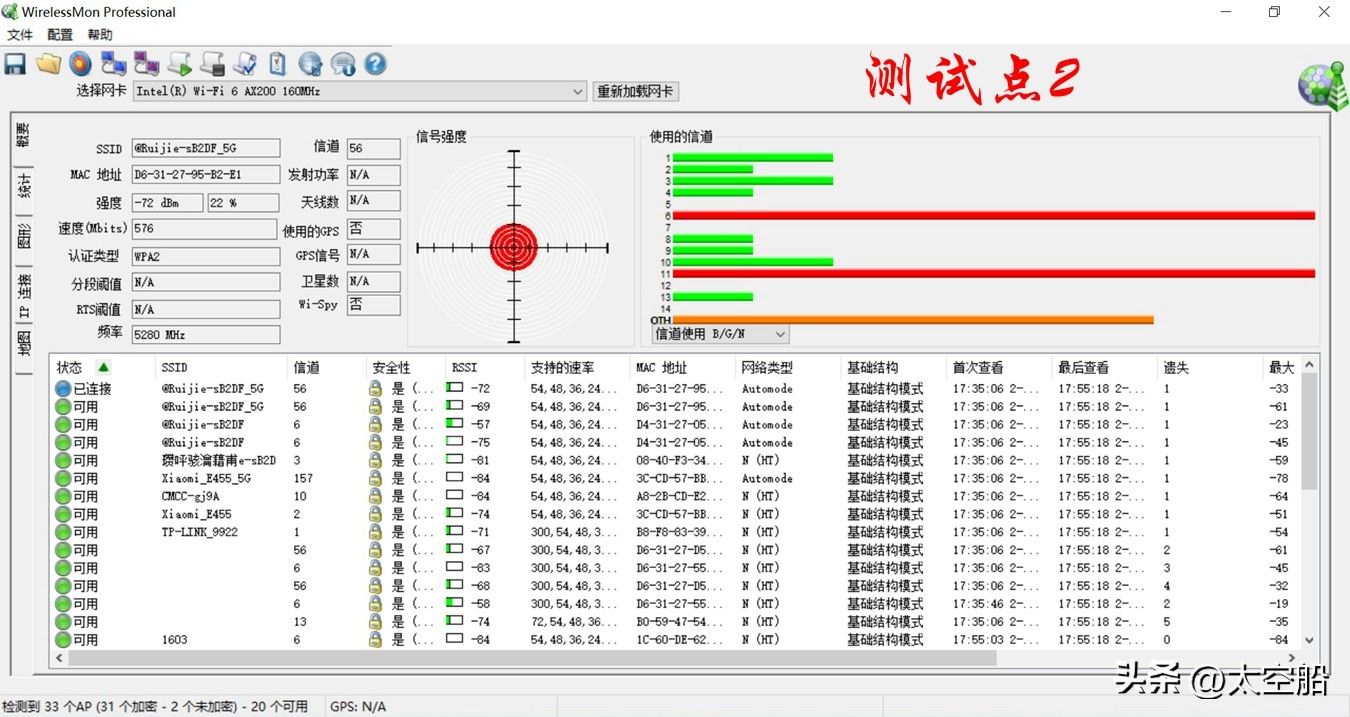Open the 配置 menu
The width and height of the screenshot is (1350, 717).
pos(60,35)
